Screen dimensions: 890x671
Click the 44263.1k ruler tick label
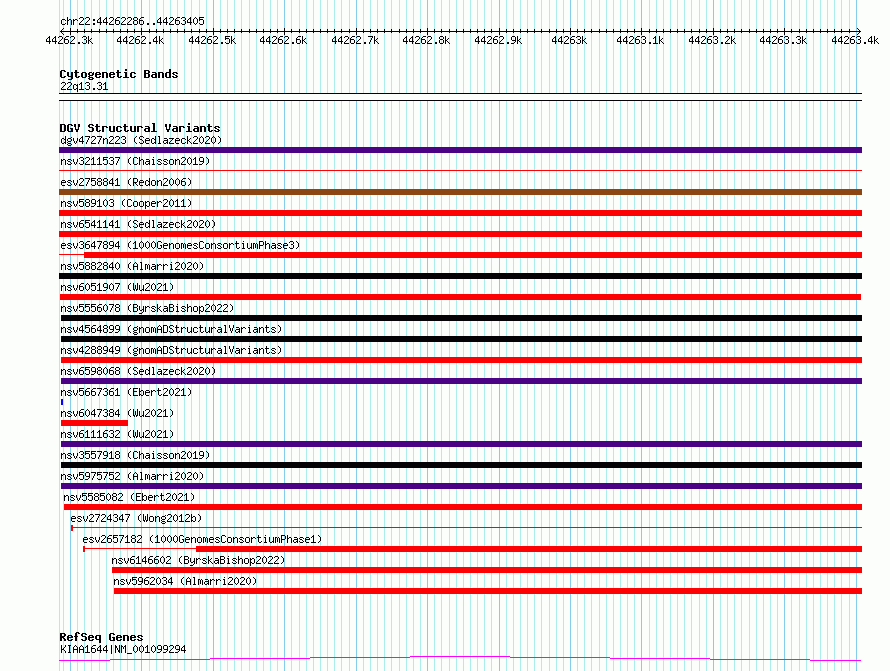coord(640,40)
